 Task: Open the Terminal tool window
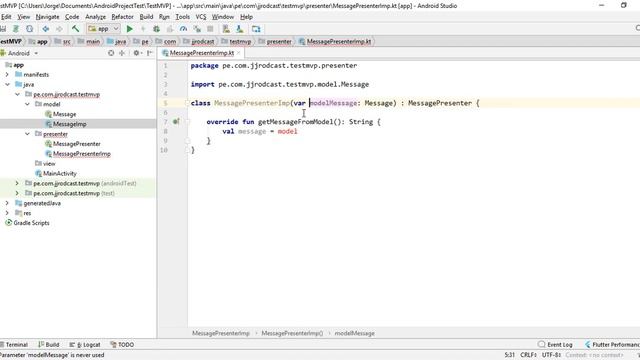(x=14, y=344)
